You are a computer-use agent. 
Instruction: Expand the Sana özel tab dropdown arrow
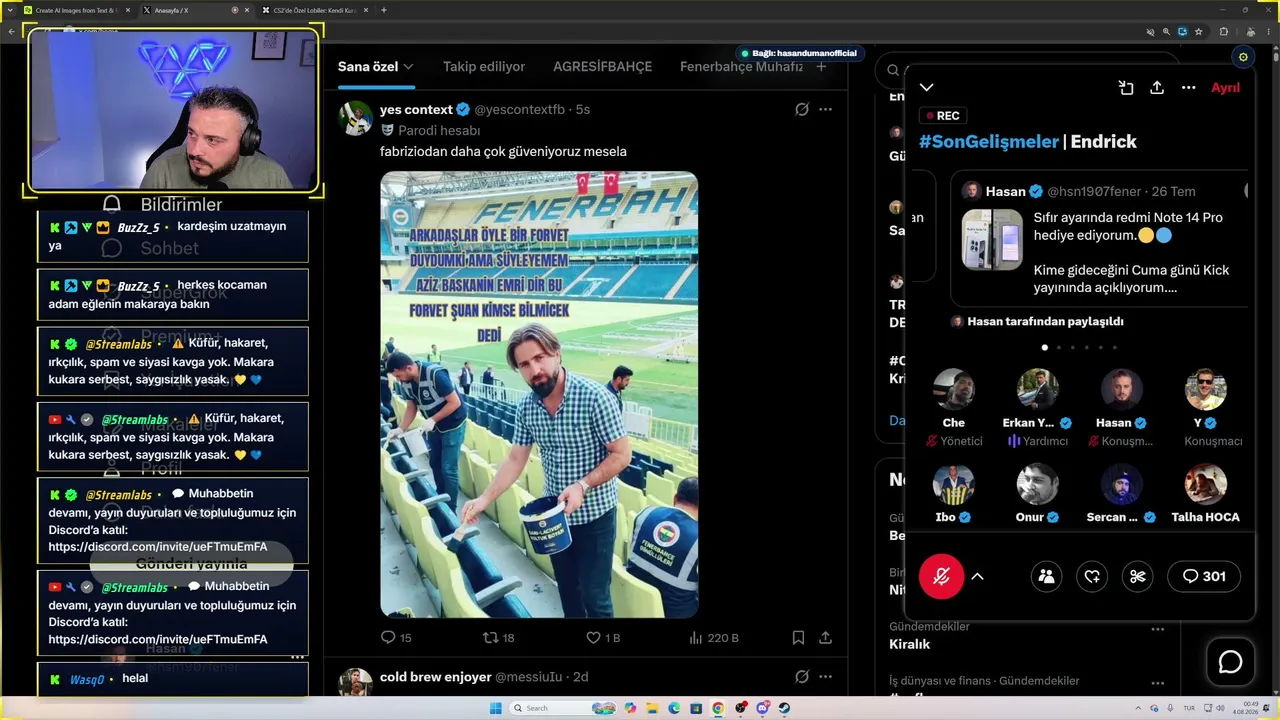[408, 67]
